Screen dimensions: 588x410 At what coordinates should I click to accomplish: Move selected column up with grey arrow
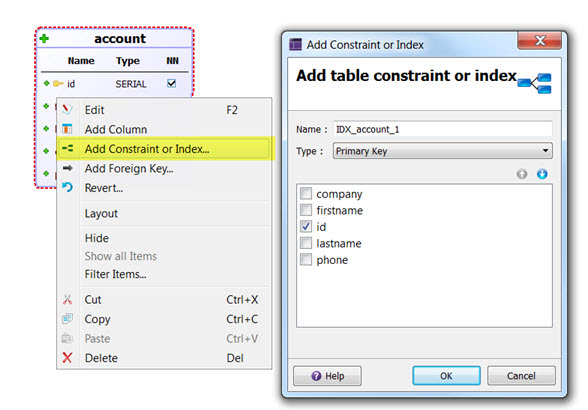(522, 174)
